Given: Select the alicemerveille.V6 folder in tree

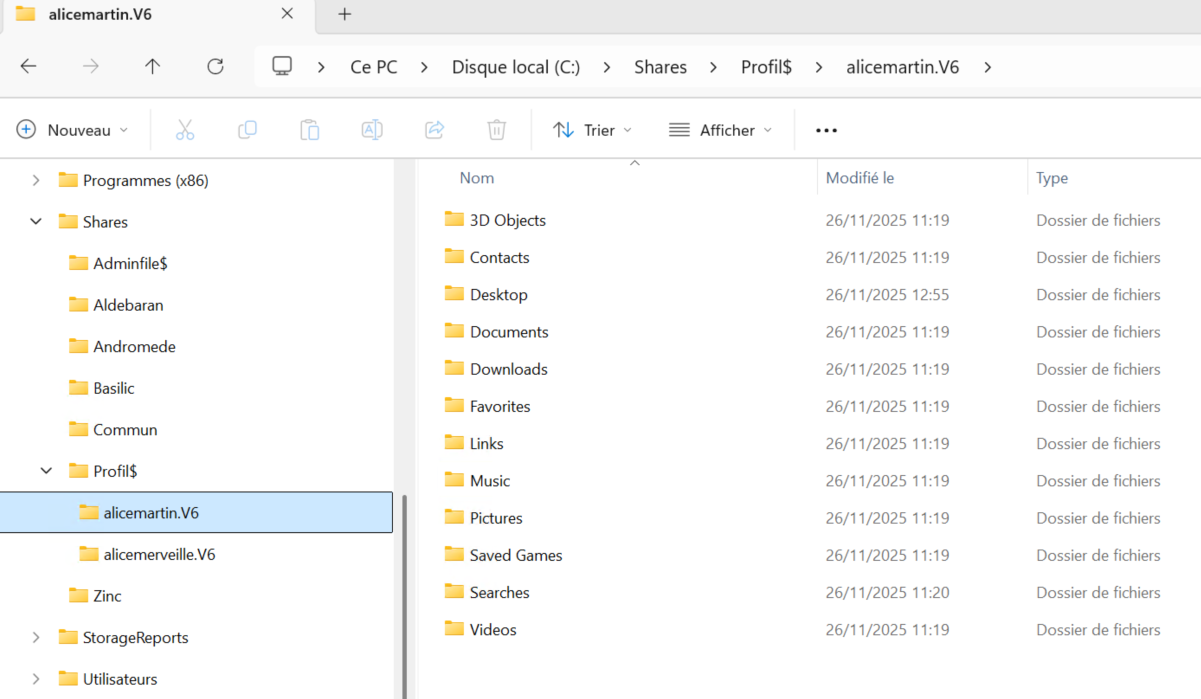Looking at the screenshot, I should pyautogui.click(x=159, y=554).
